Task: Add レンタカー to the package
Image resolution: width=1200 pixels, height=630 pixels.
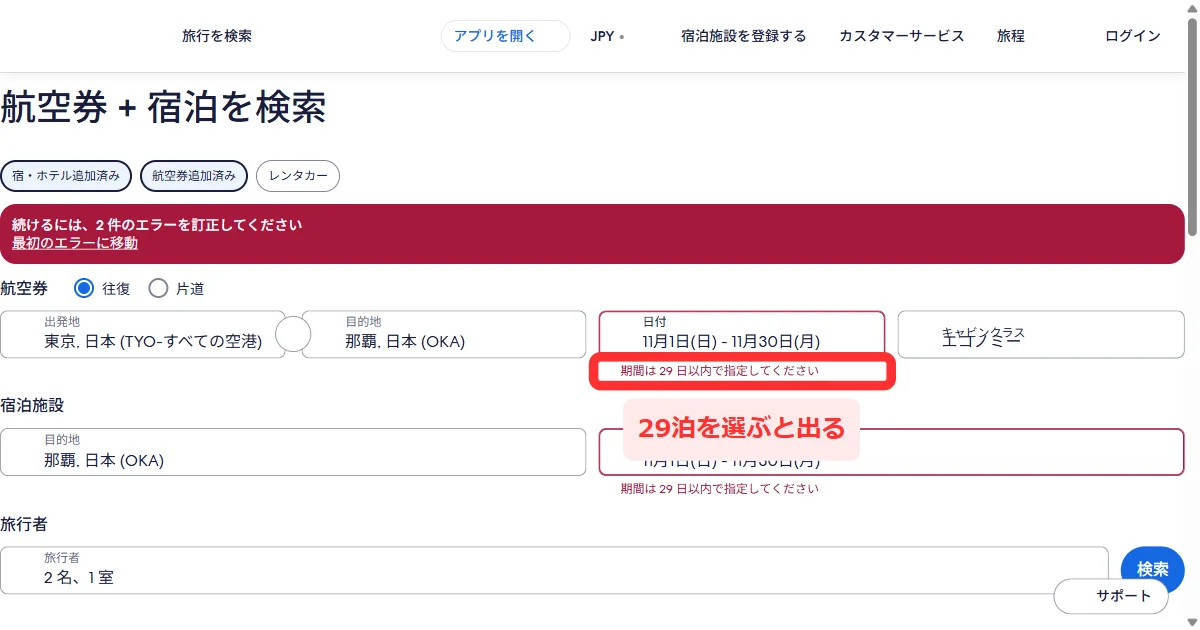Action: (298, 176)
